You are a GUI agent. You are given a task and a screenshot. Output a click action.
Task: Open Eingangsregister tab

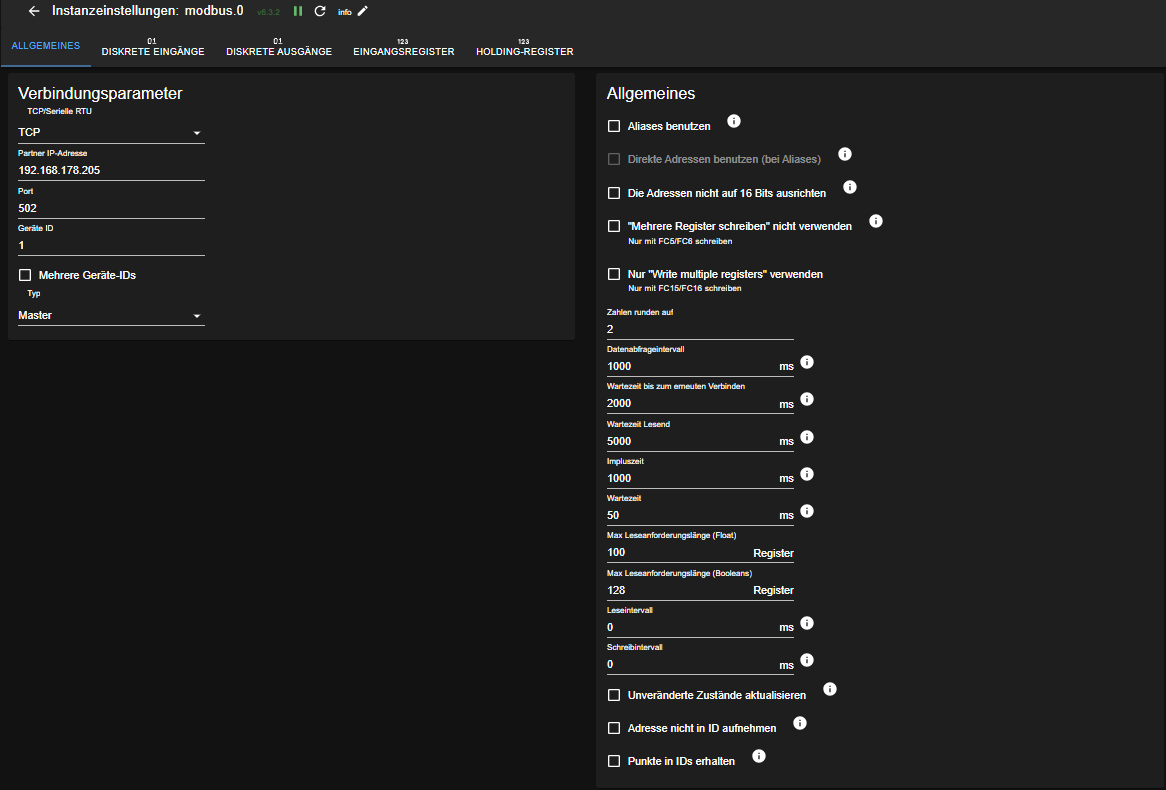click(404, 47)
